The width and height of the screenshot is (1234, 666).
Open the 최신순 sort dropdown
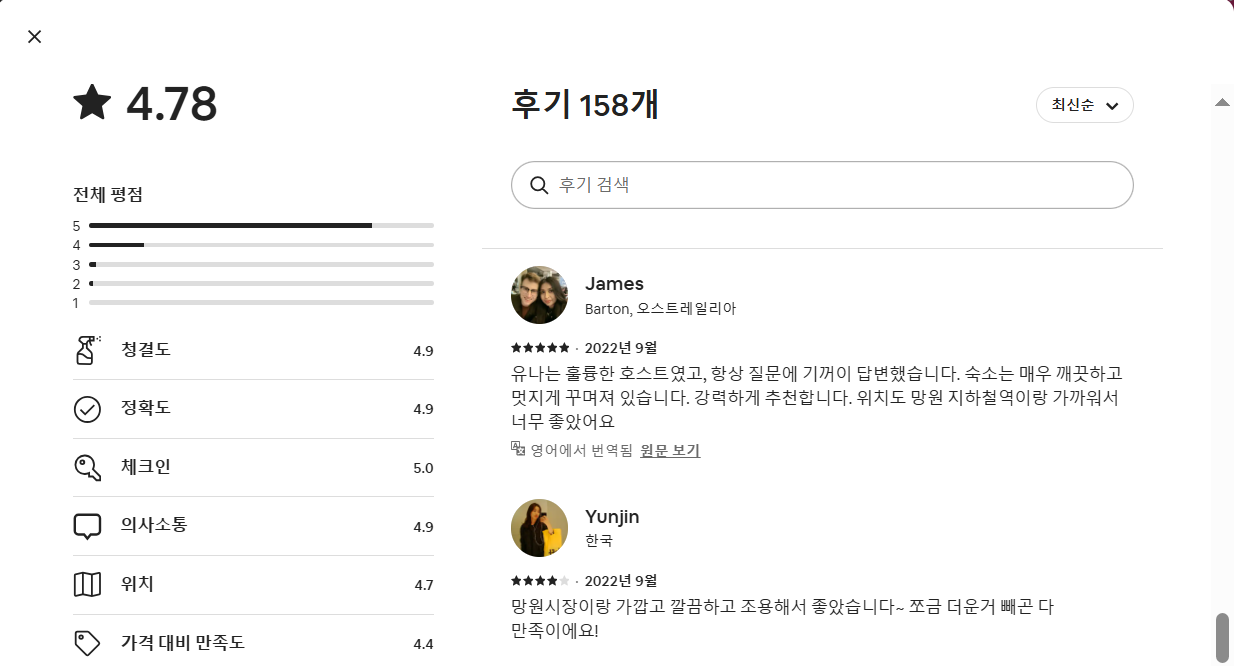coord(1084,105)
